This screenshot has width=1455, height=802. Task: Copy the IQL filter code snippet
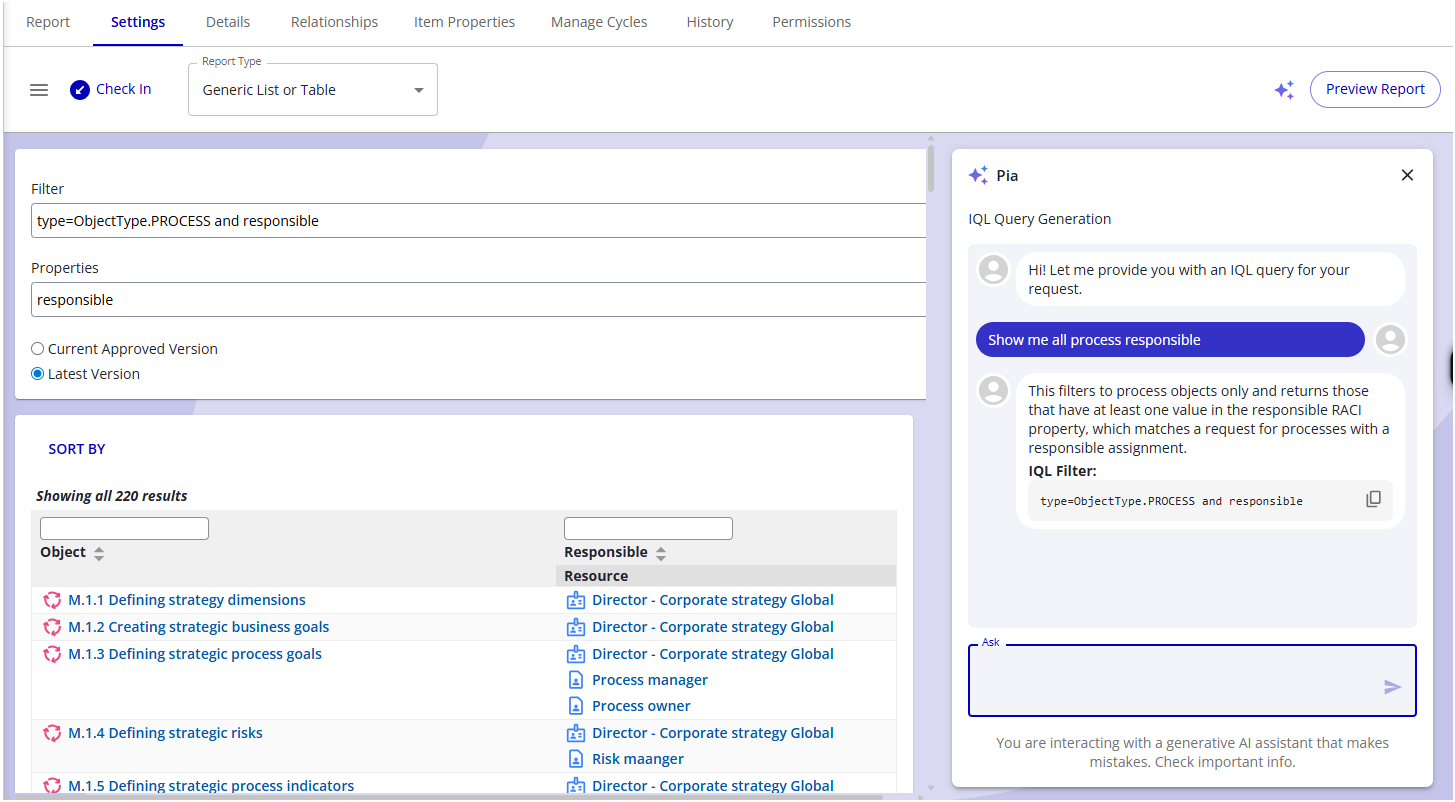coord(1373,499)
